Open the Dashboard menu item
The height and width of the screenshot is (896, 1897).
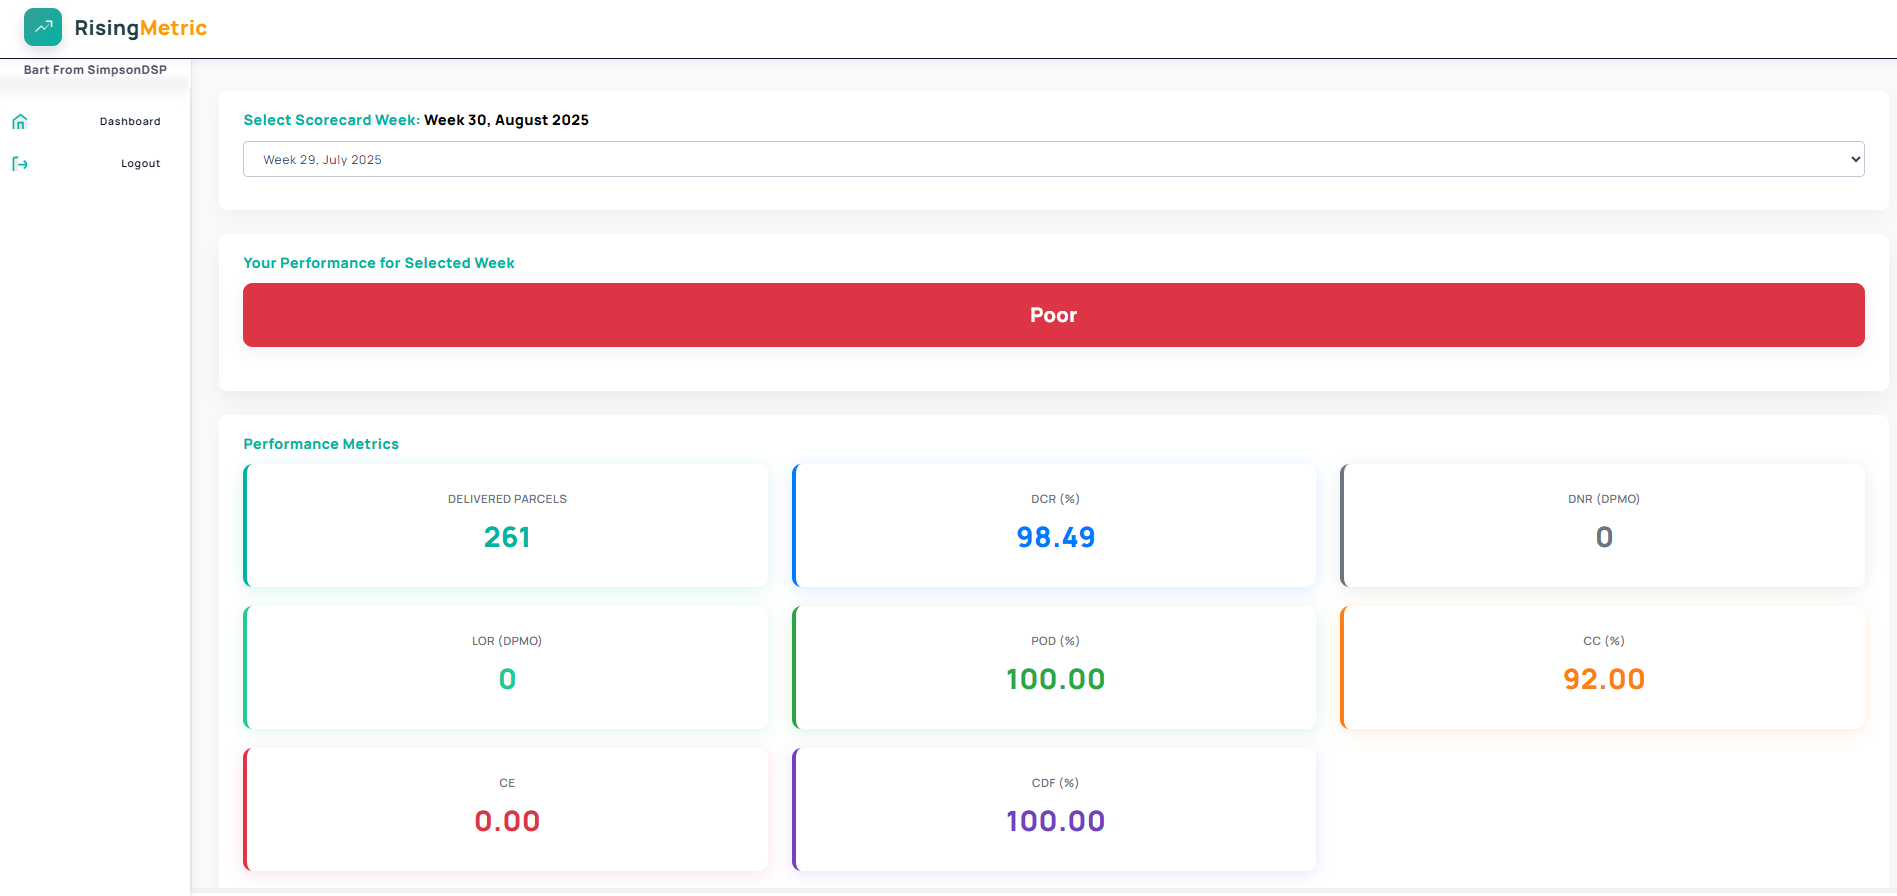tap(130, 122)
